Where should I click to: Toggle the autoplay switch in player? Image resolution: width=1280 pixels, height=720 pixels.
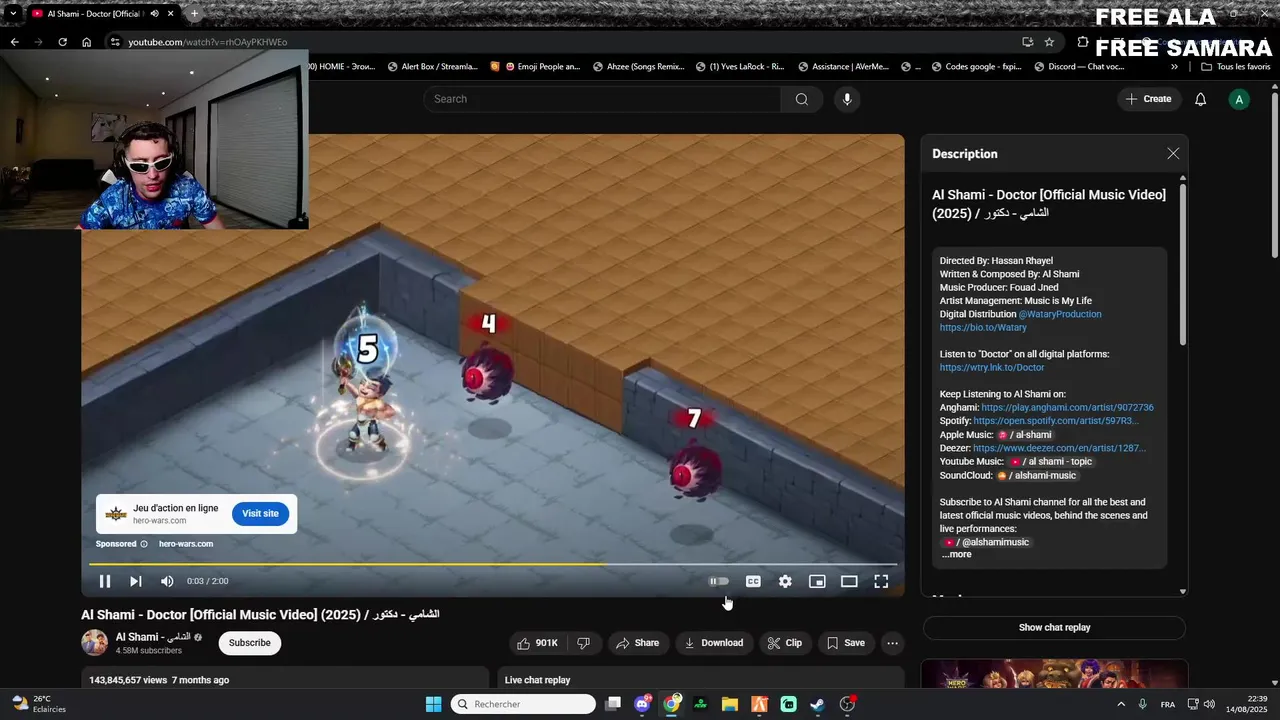(719, 581)
